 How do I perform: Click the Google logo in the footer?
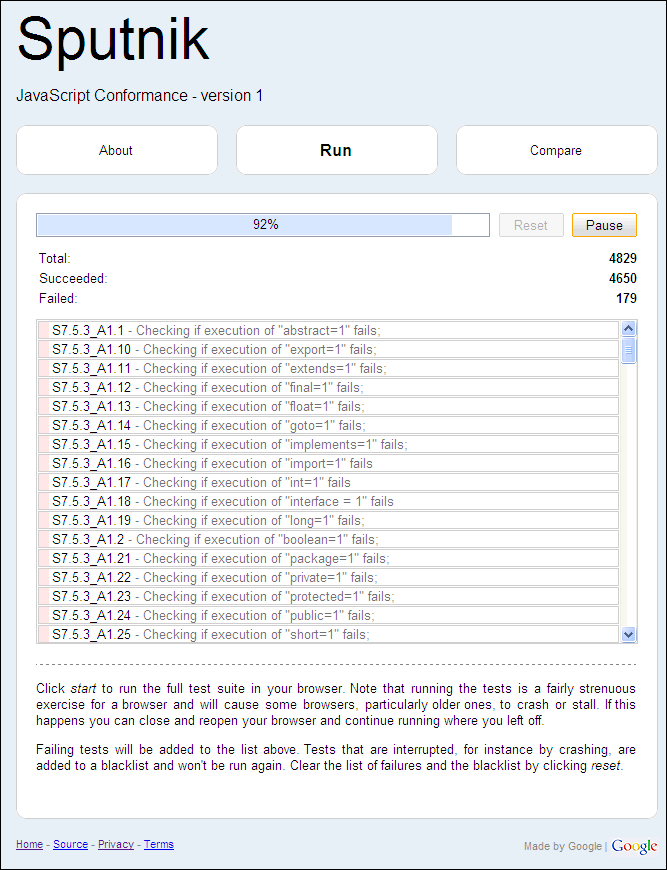[634, 847]
